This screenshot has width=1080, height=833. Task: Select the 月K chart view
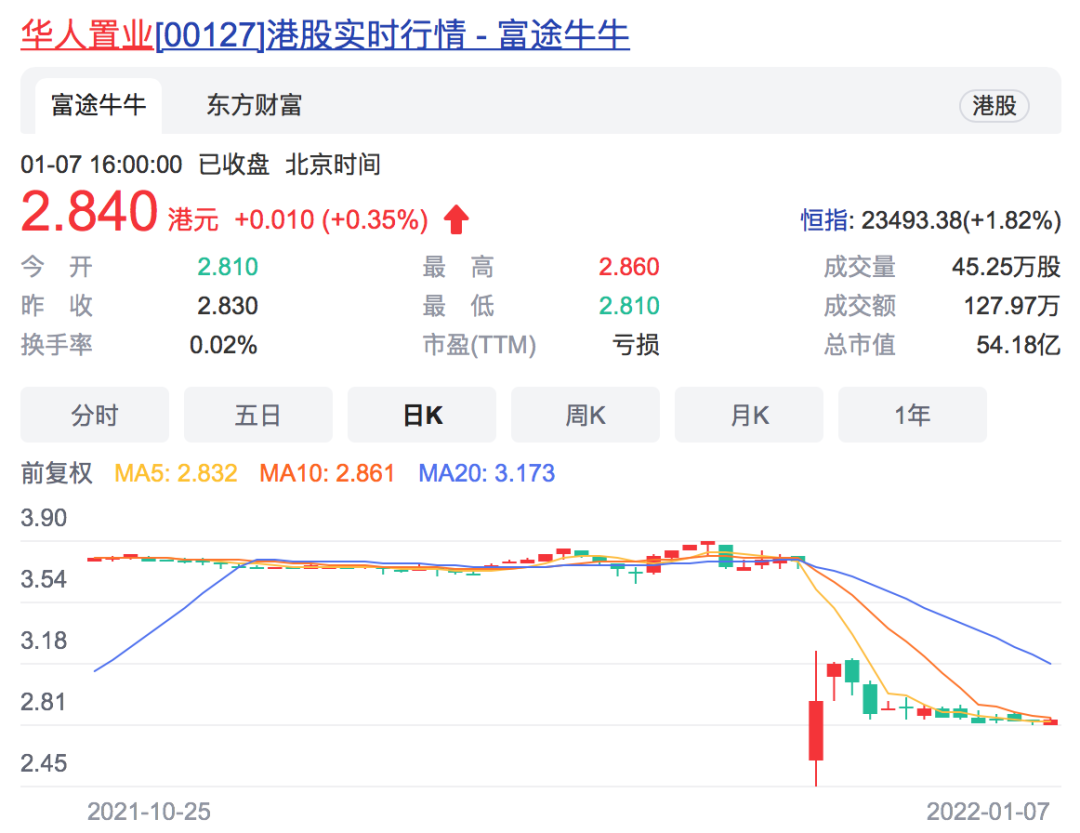coord(749,414)
